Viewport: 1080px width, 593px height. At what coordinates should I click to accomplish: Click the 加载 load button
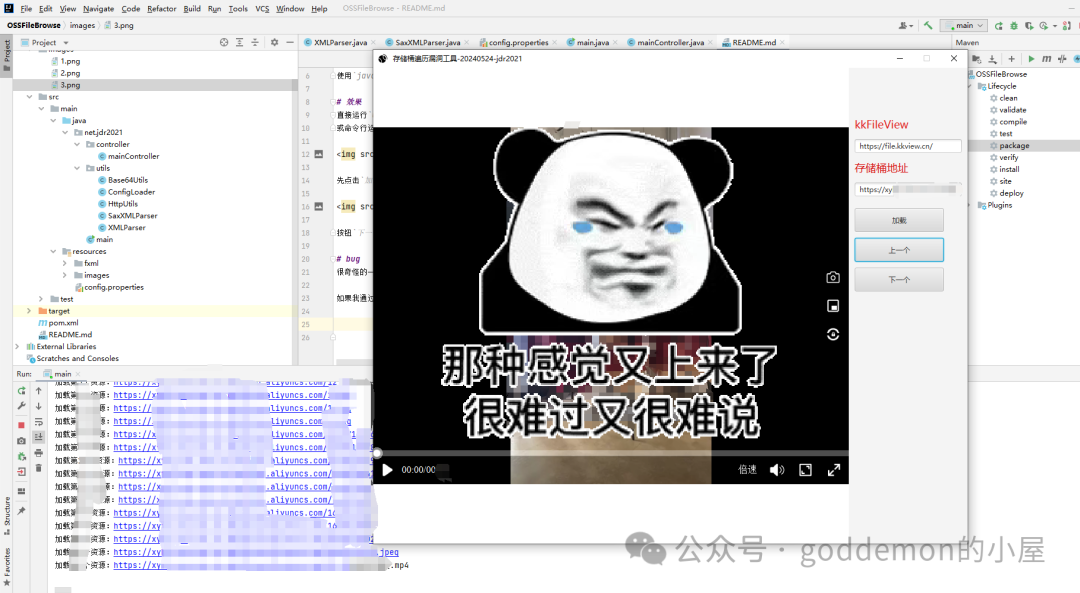(899, 220)
